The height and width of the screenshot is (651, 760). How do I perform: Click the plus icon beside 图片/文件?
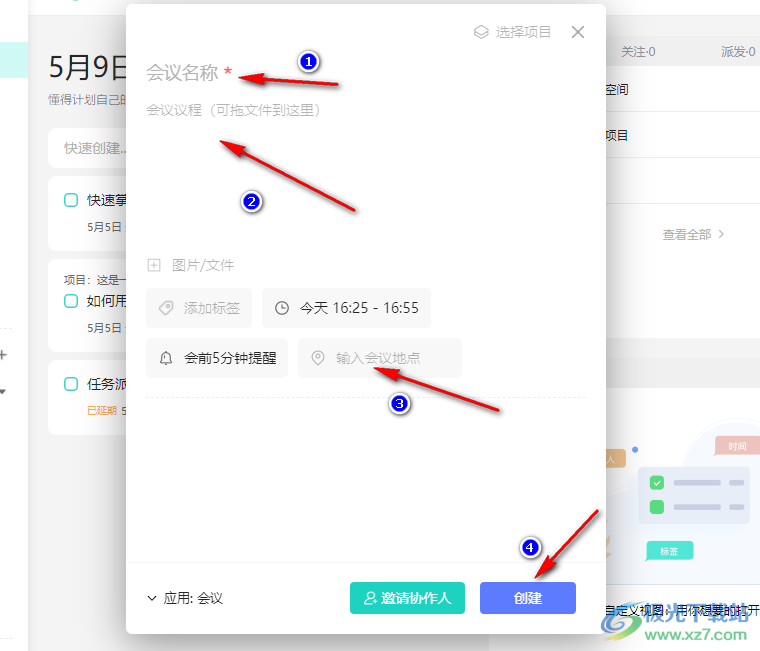click(154, 265)
